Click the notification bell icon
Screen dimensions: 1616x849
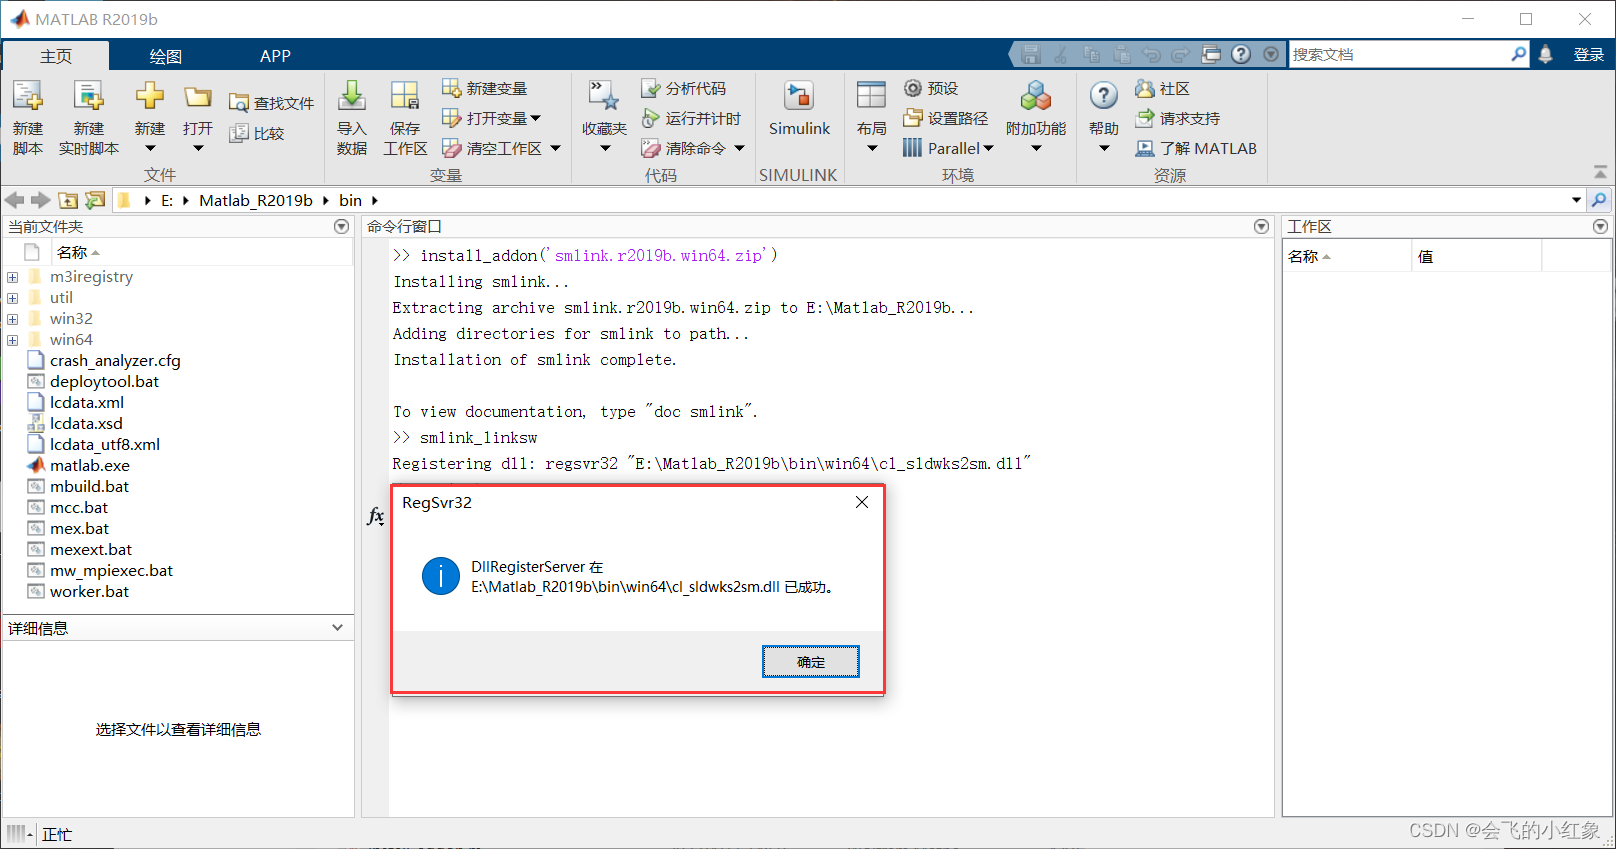(1546, 54)
